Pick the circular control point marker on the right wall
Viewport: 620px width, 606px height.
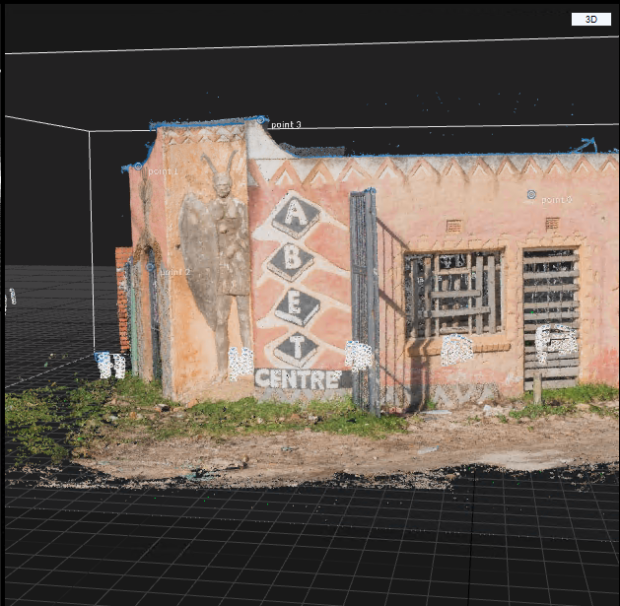click(x=531, y=195)
